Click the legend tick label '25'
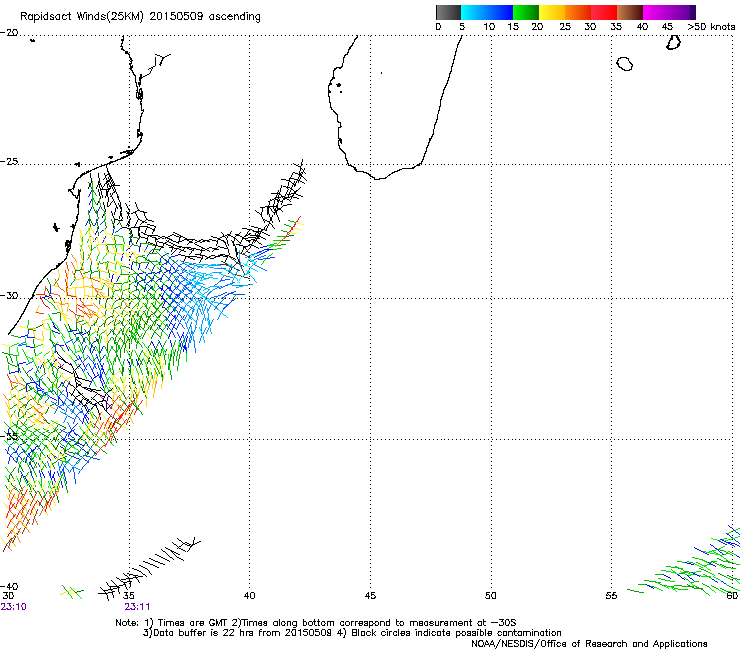Screen dimensions: 740x650 [565, 27]
